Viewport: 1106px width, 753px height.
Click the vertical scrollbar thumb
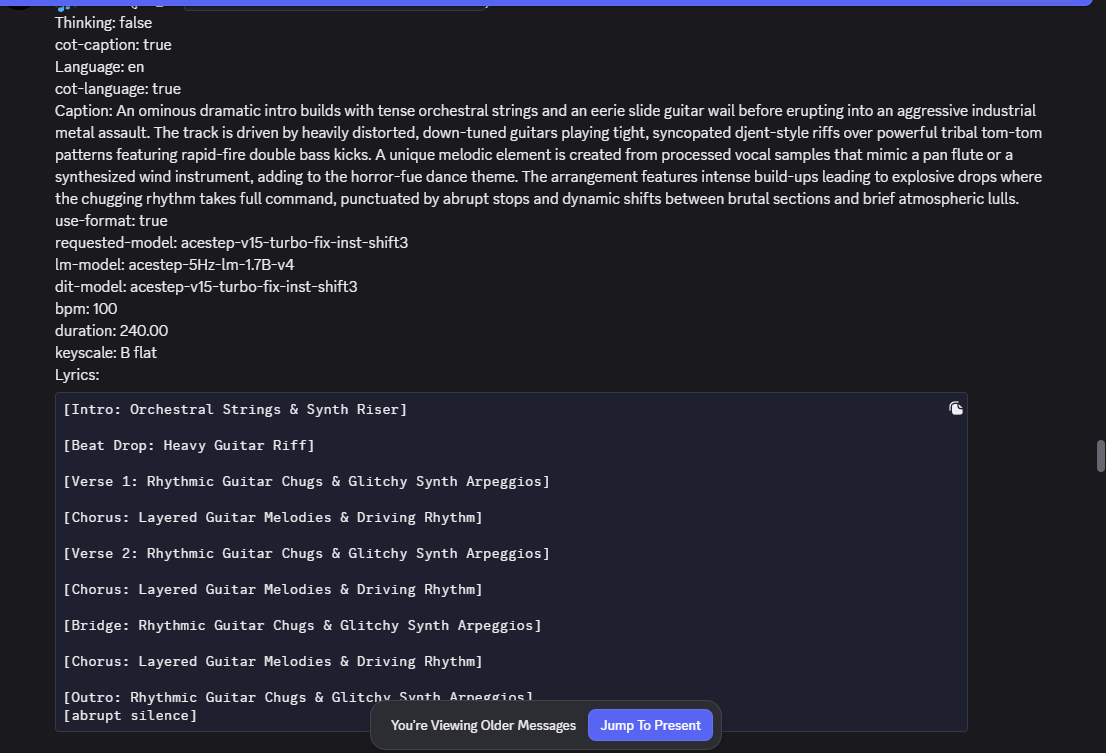pos(1100,456)
